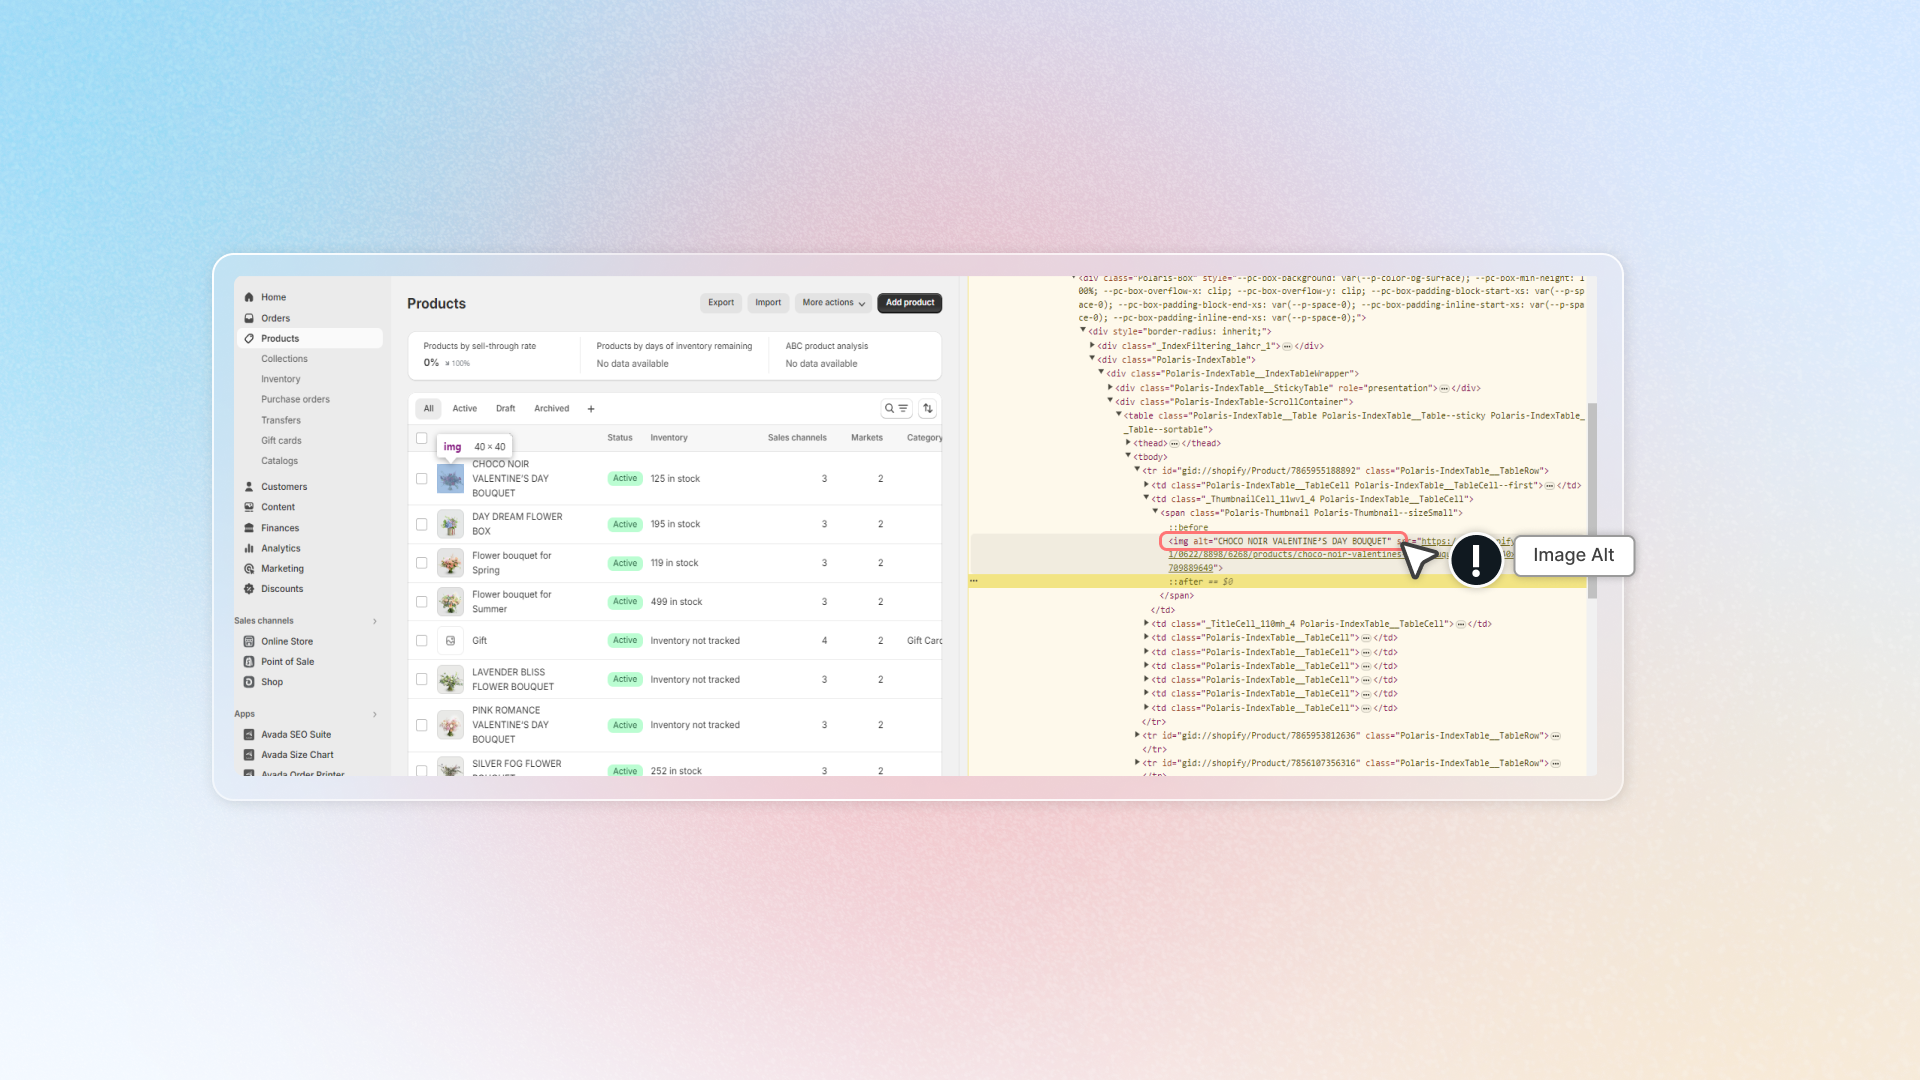1920x1080 pixels.
Task: Click the Add product button
Action: (909, 303)
